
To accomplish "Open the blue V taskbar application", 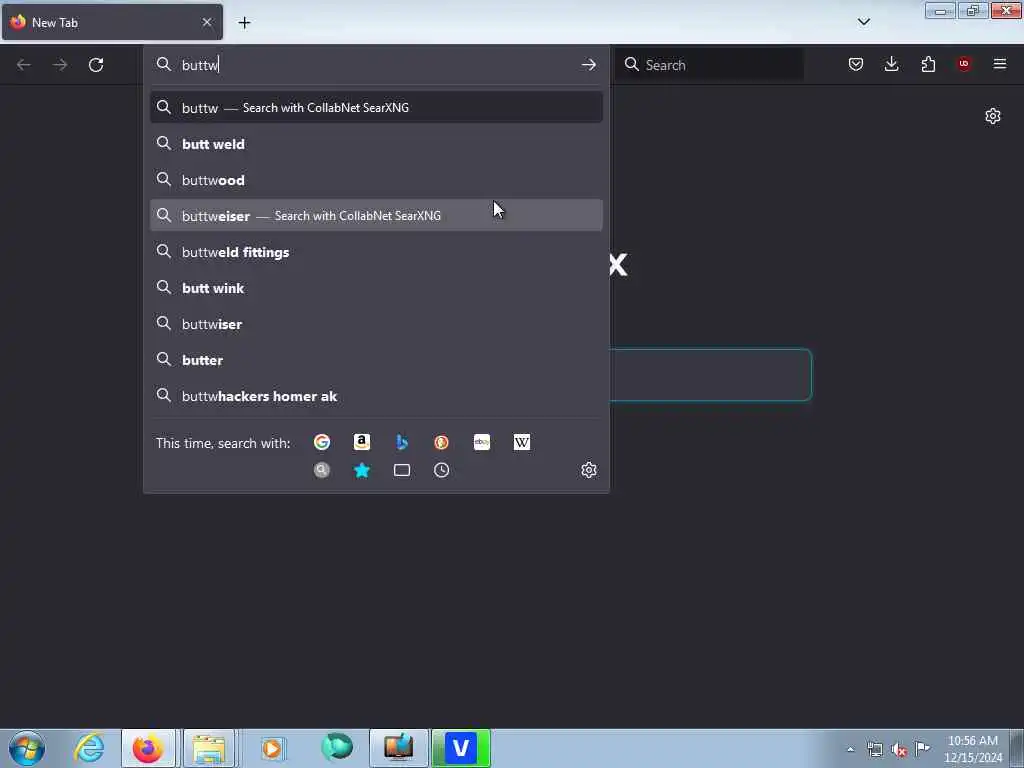I will click(x=461, y=748).
